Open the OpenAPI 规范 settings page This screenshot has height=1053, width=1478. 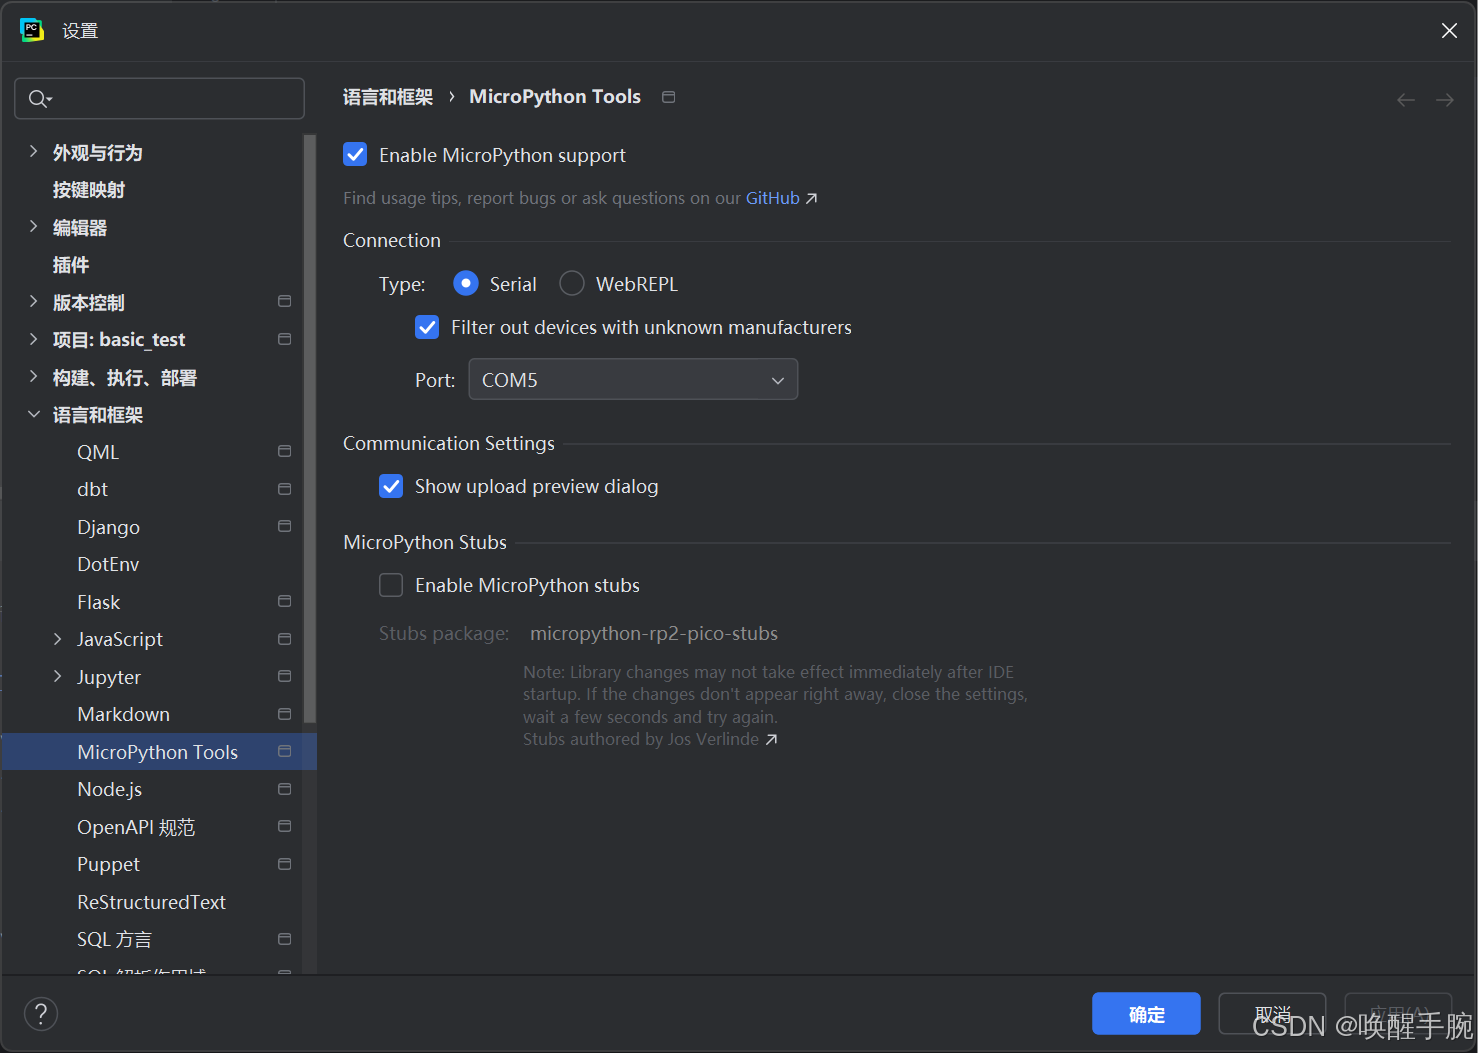(136, 827)
